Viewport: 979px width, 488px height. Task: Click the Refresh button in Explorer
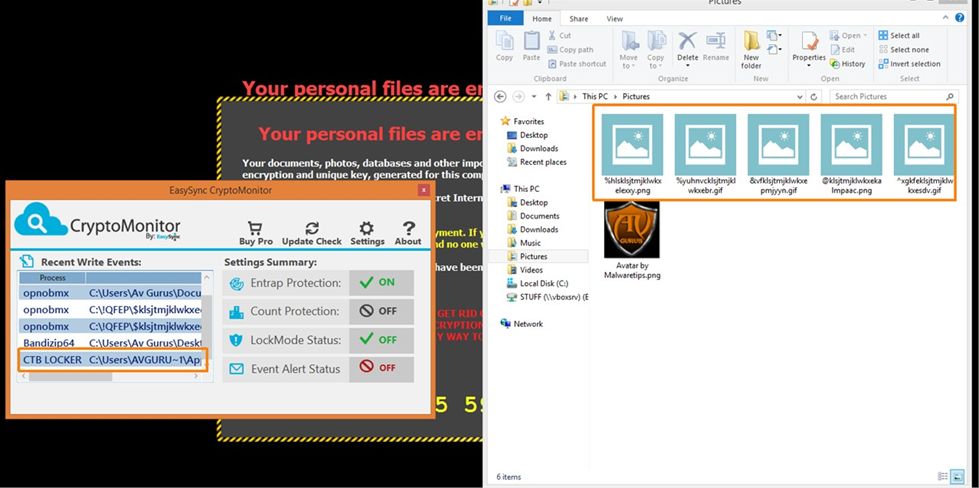point(813,97)
